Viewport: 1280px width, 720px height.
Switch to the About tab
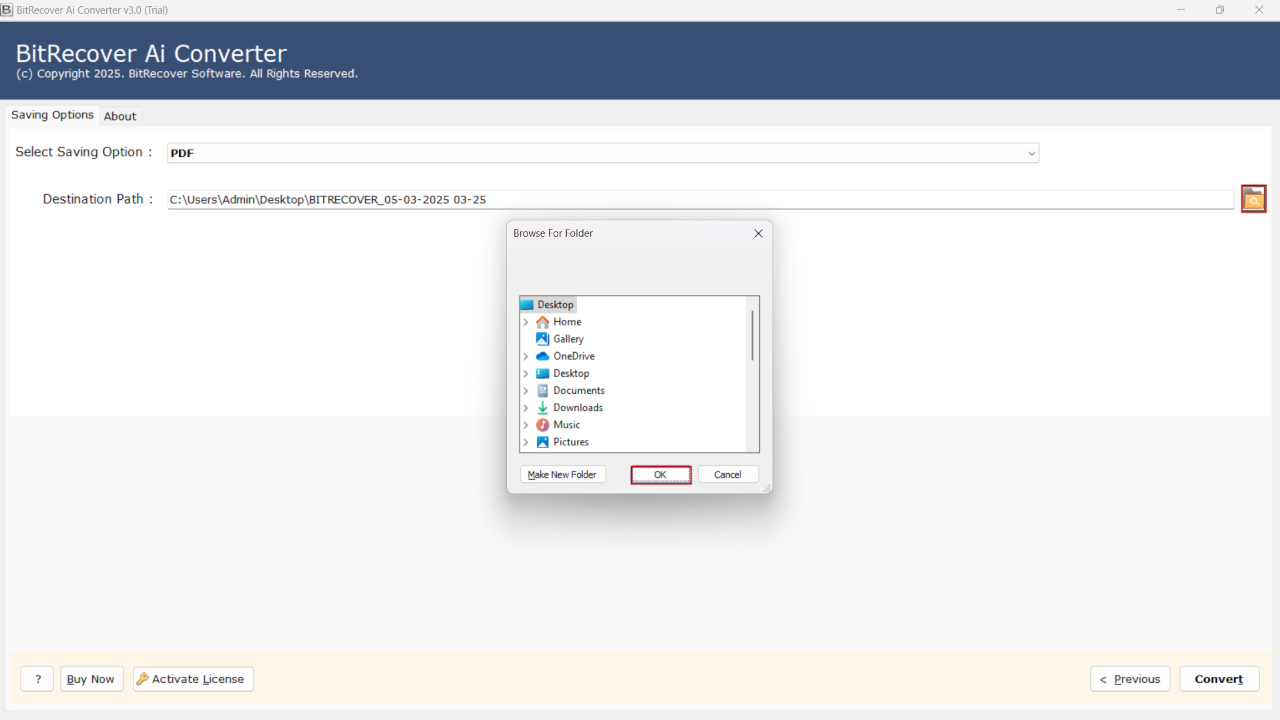[120, 116]
